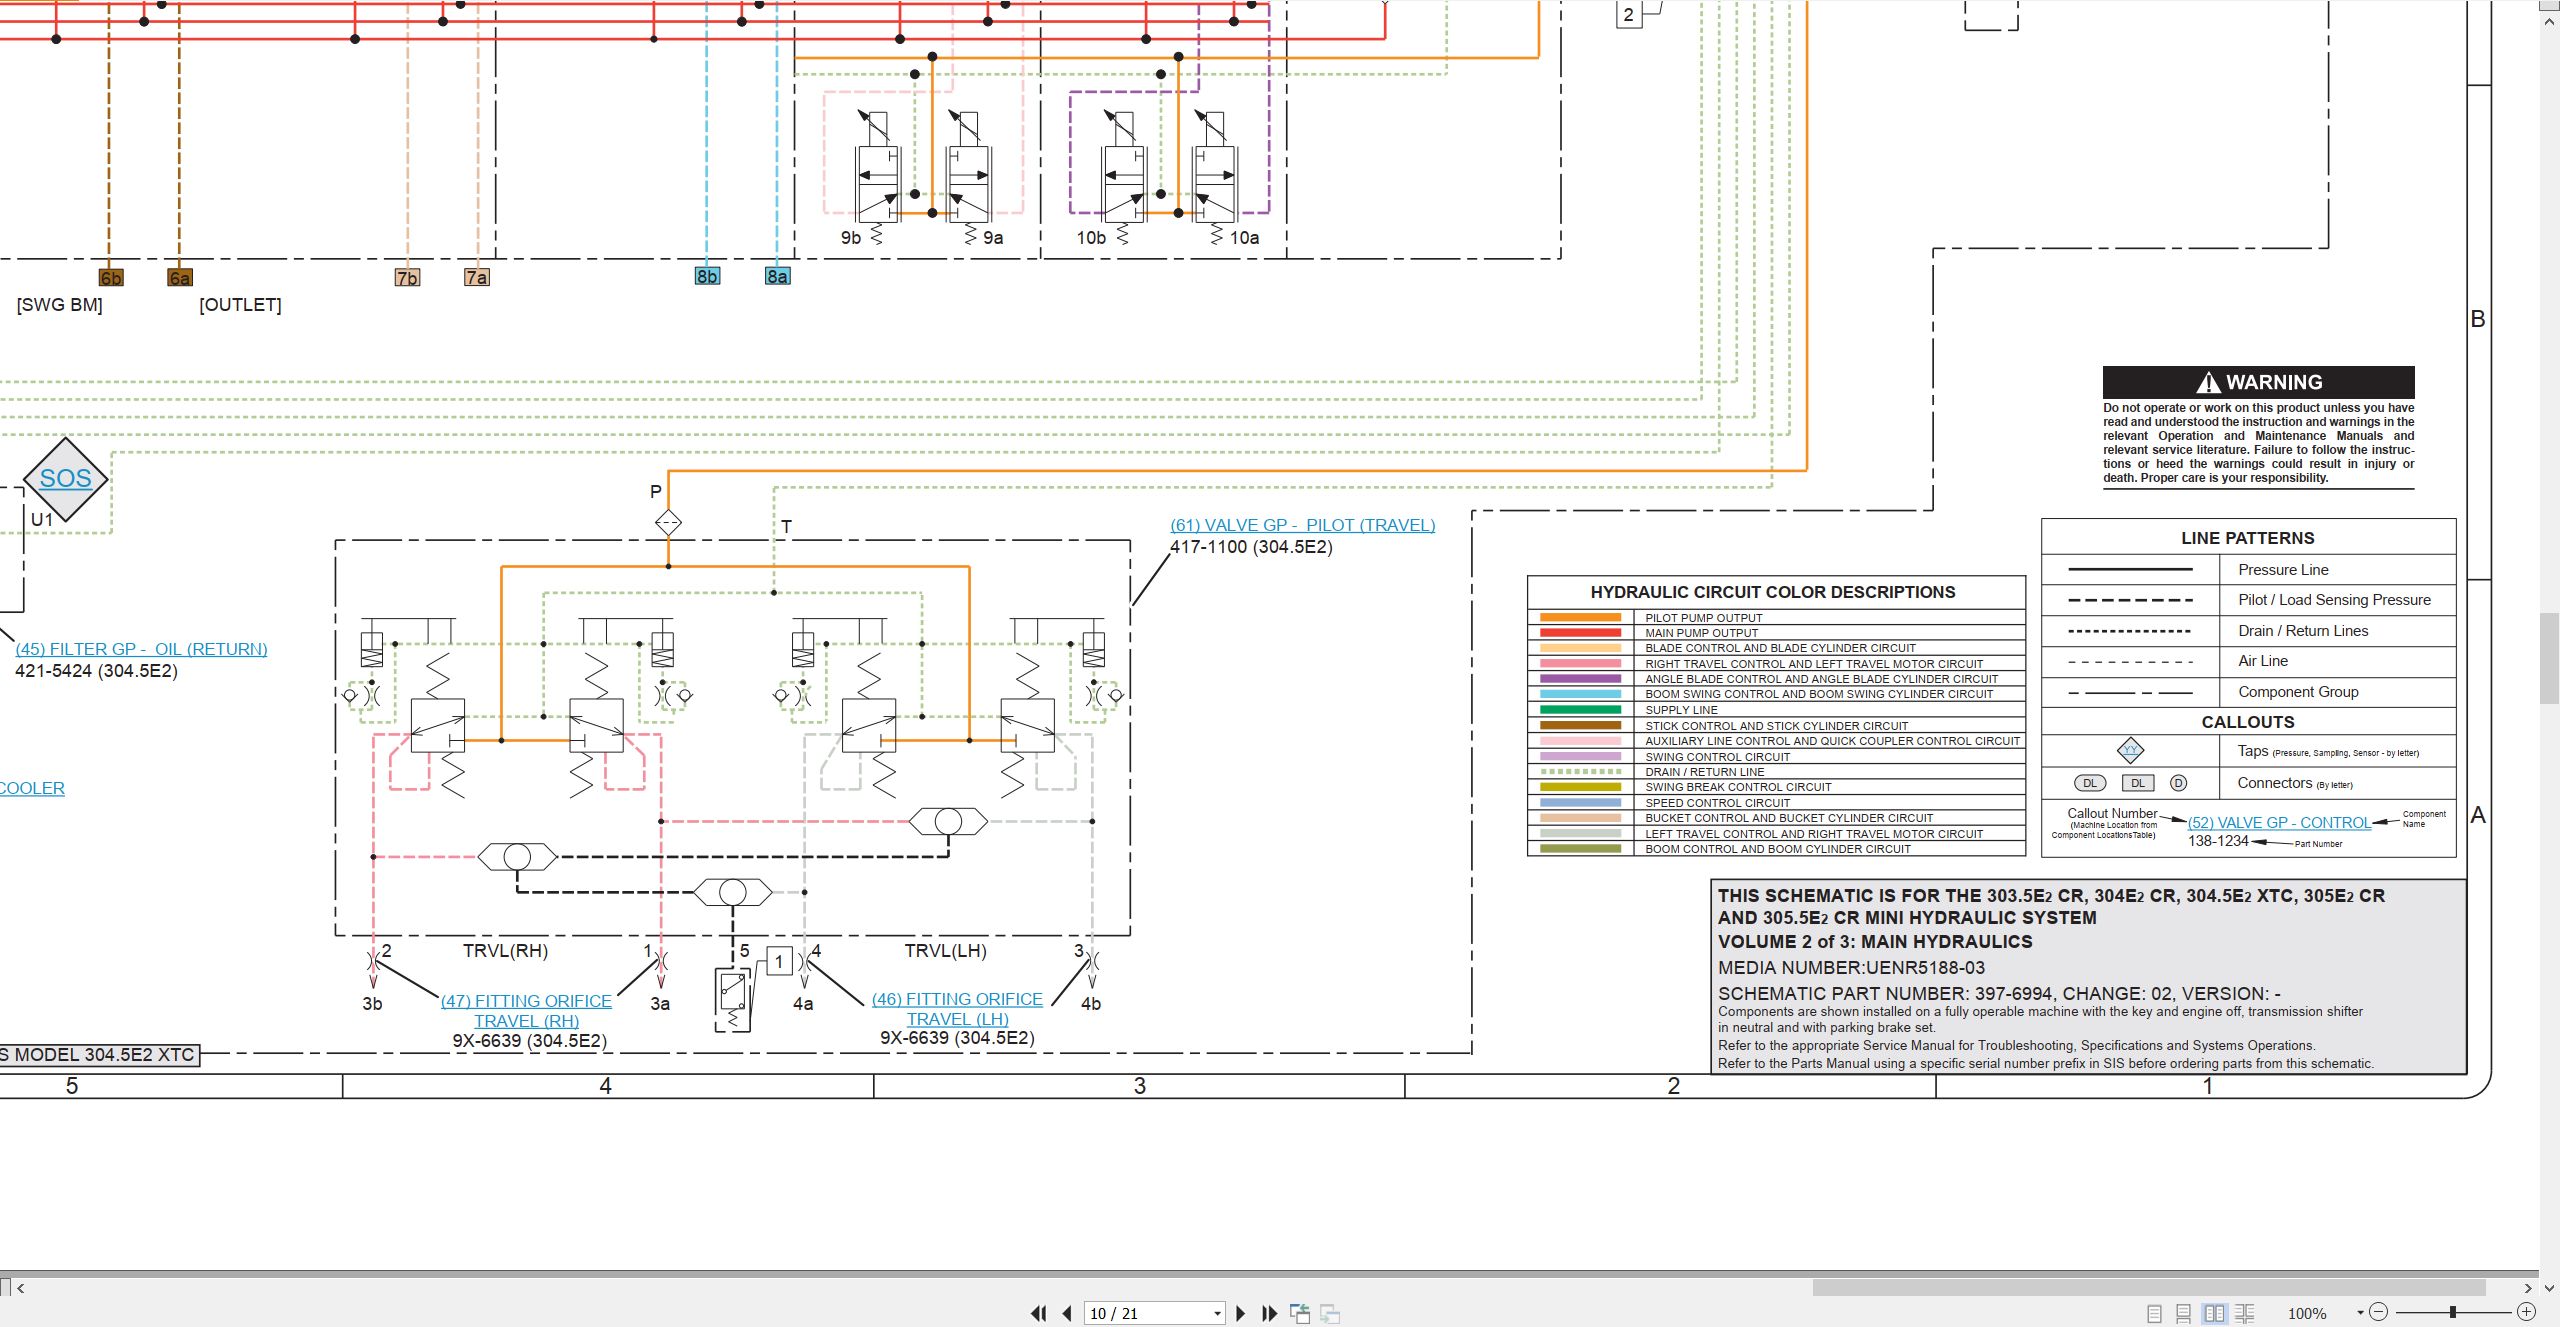Click the previous view navigation icon
Image resolution: width=2560 pixels, height=1327 pixels.
(1300, 1313)
